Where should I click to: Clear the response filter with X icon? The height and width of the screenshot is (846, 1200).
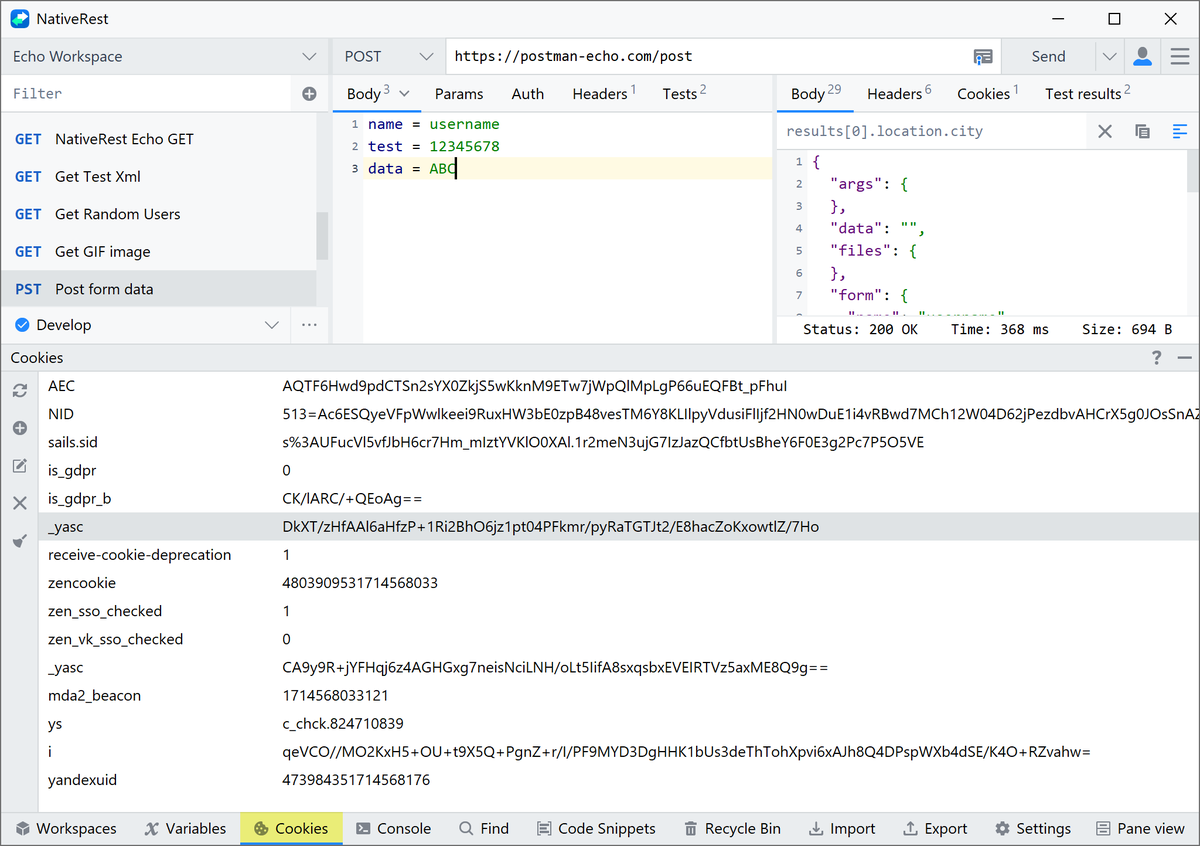[1105, 131]
